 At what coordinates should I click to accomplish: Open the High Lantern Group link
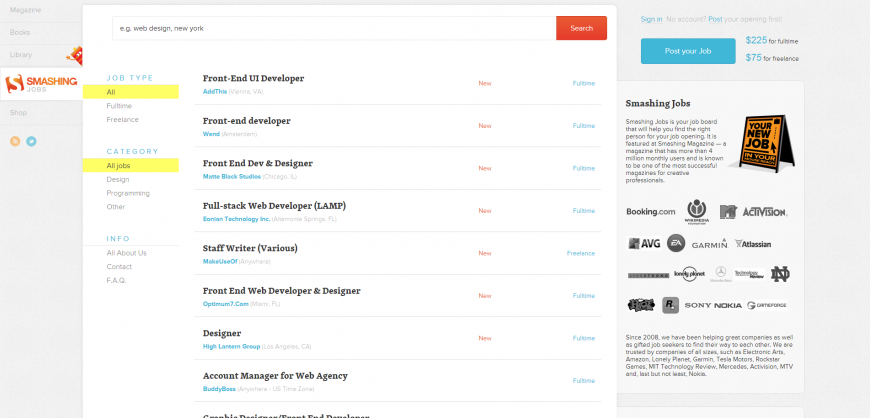click(x=231, y=346)
